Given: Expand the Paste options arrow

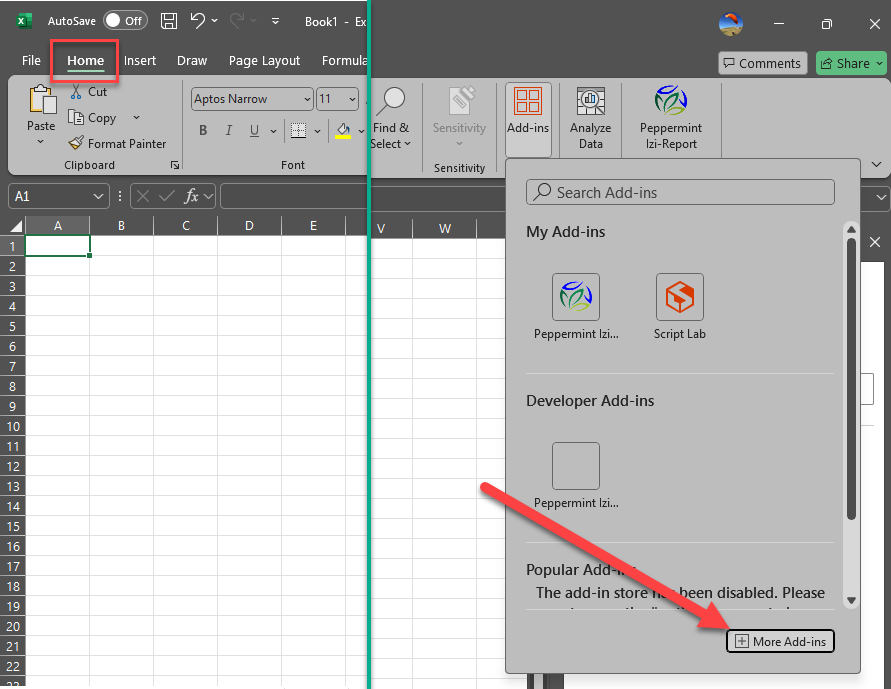Looking at the screenshot, I should tap(41, 141).
